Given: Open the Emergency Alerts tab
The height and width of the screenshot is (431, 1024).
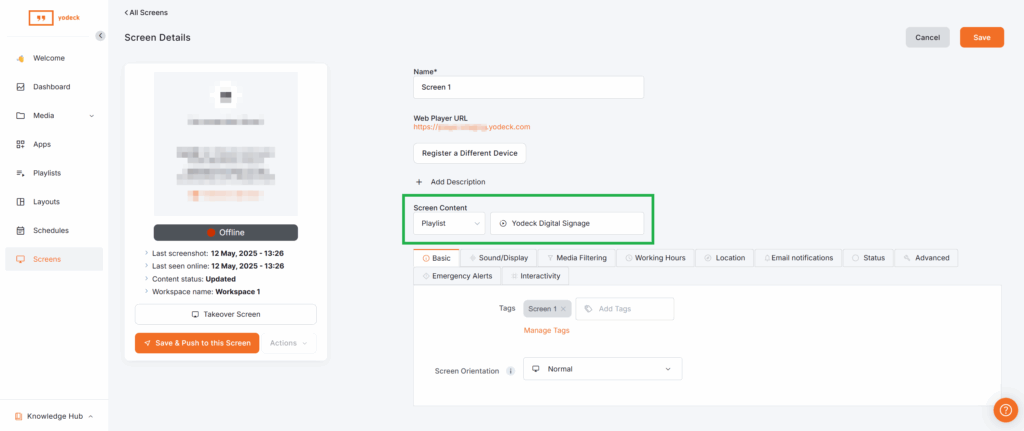Looking at the screenshot, I should [x=456, y=276].
